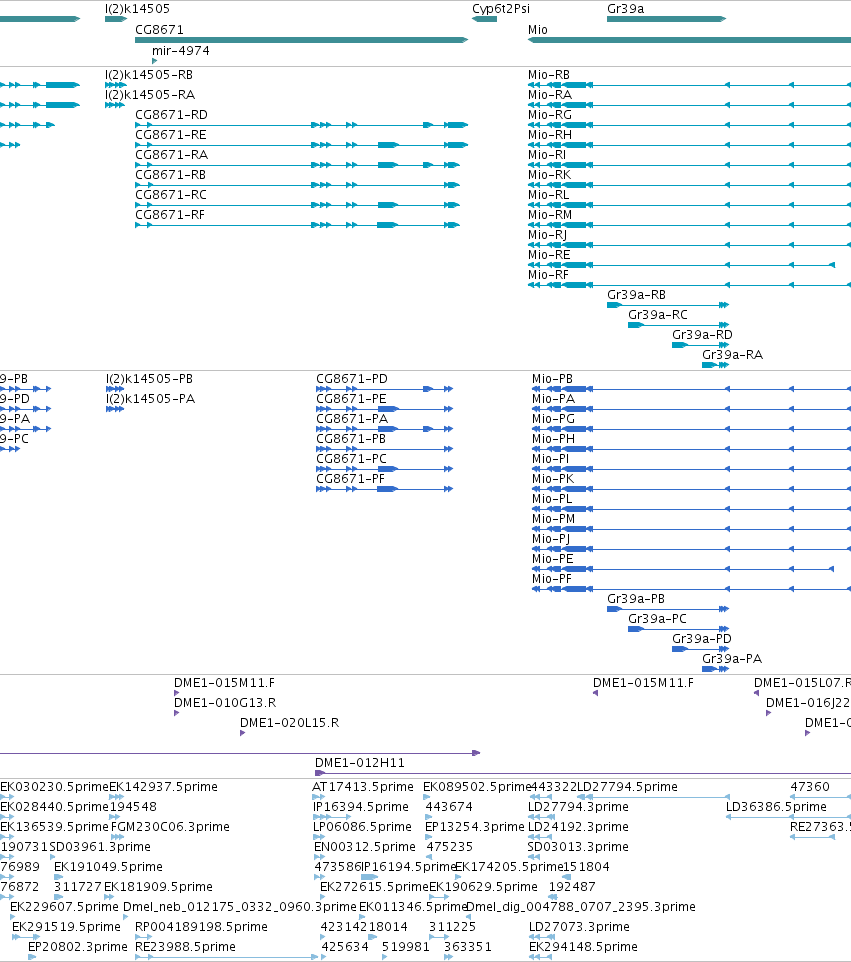Pick the CG8671-RA transcript

297,165
